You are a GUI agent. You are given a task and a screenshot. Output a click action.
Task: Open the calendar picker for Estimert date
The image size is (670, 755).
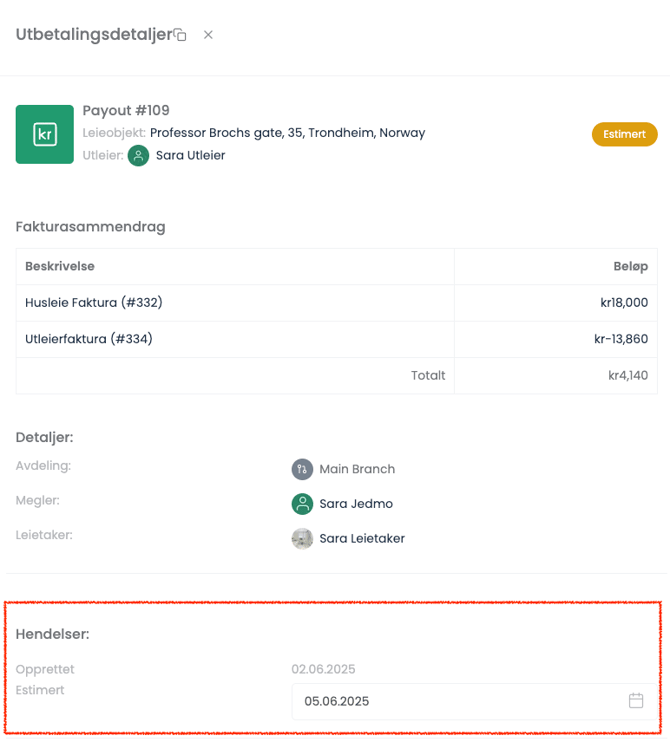tap(636, 701)
